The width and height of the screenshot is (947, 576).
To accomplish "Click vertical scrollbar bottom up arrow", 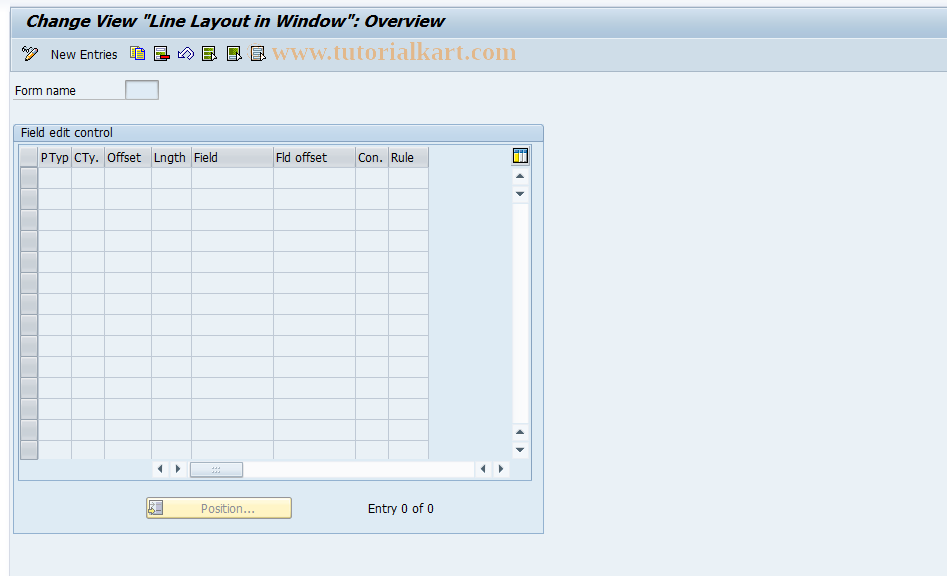I will click(520, 432).
